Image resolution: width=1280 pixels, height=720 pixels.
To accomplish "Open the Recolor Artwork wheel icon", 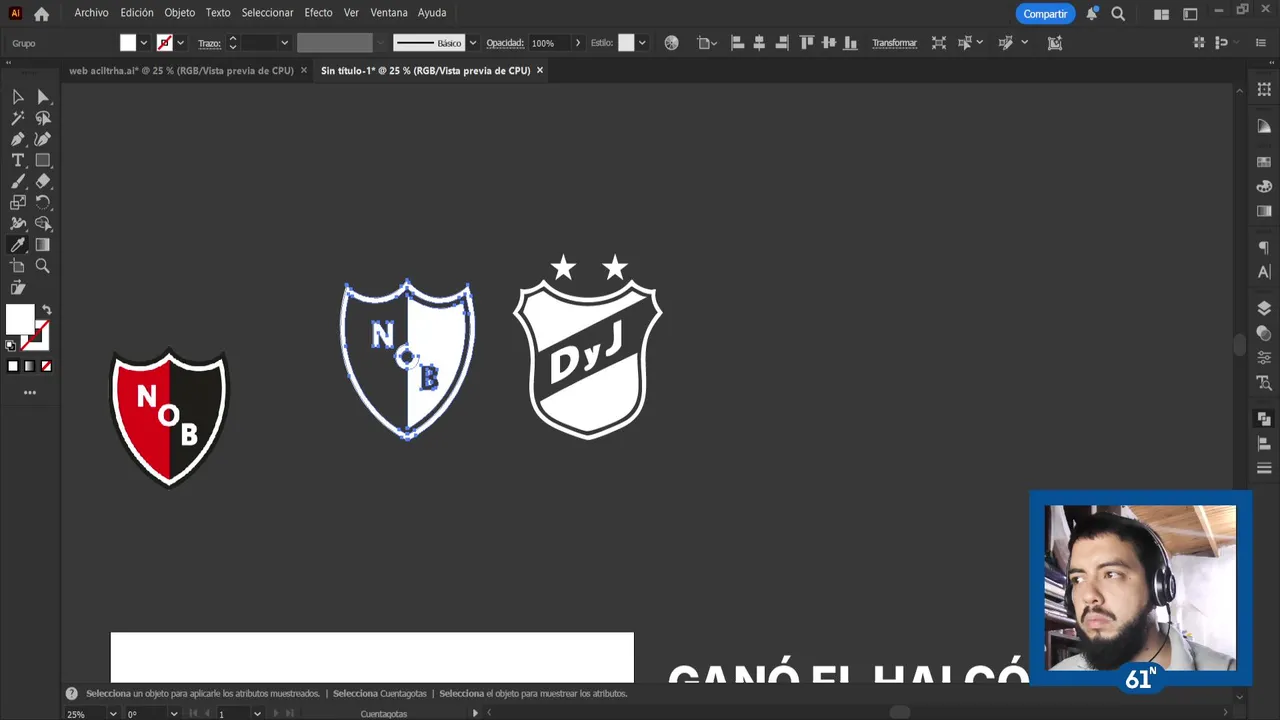I will (672, 43).
